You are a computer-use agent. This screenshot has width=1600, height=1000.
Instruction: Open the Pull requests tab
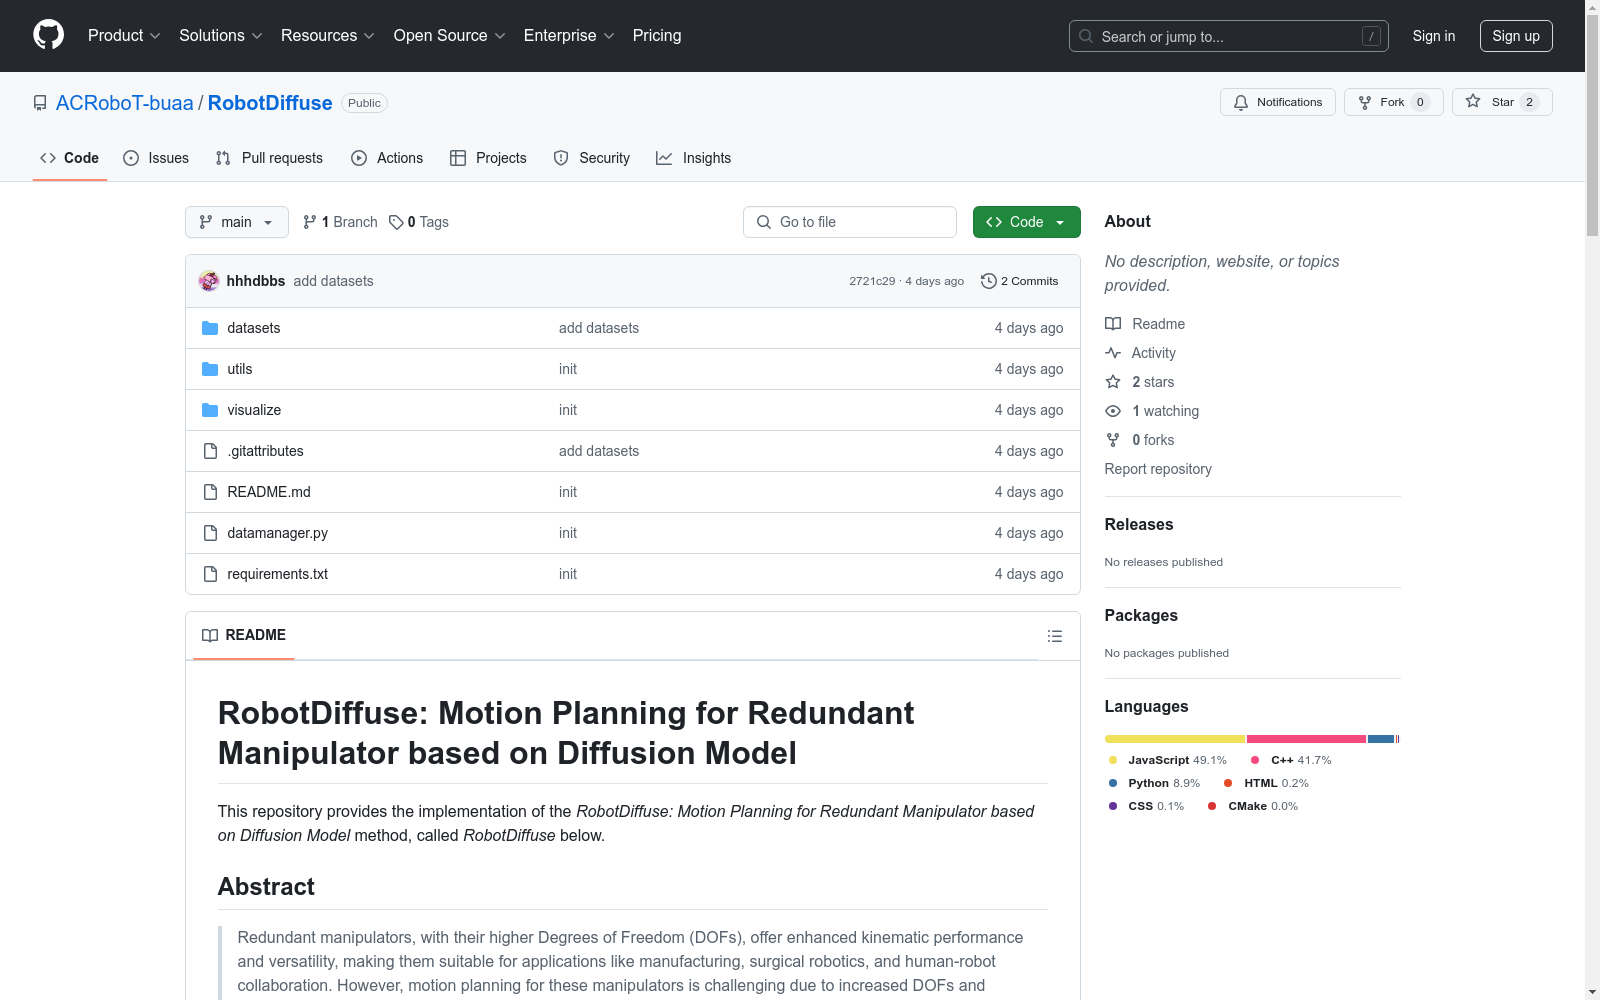tap(269, 158)
